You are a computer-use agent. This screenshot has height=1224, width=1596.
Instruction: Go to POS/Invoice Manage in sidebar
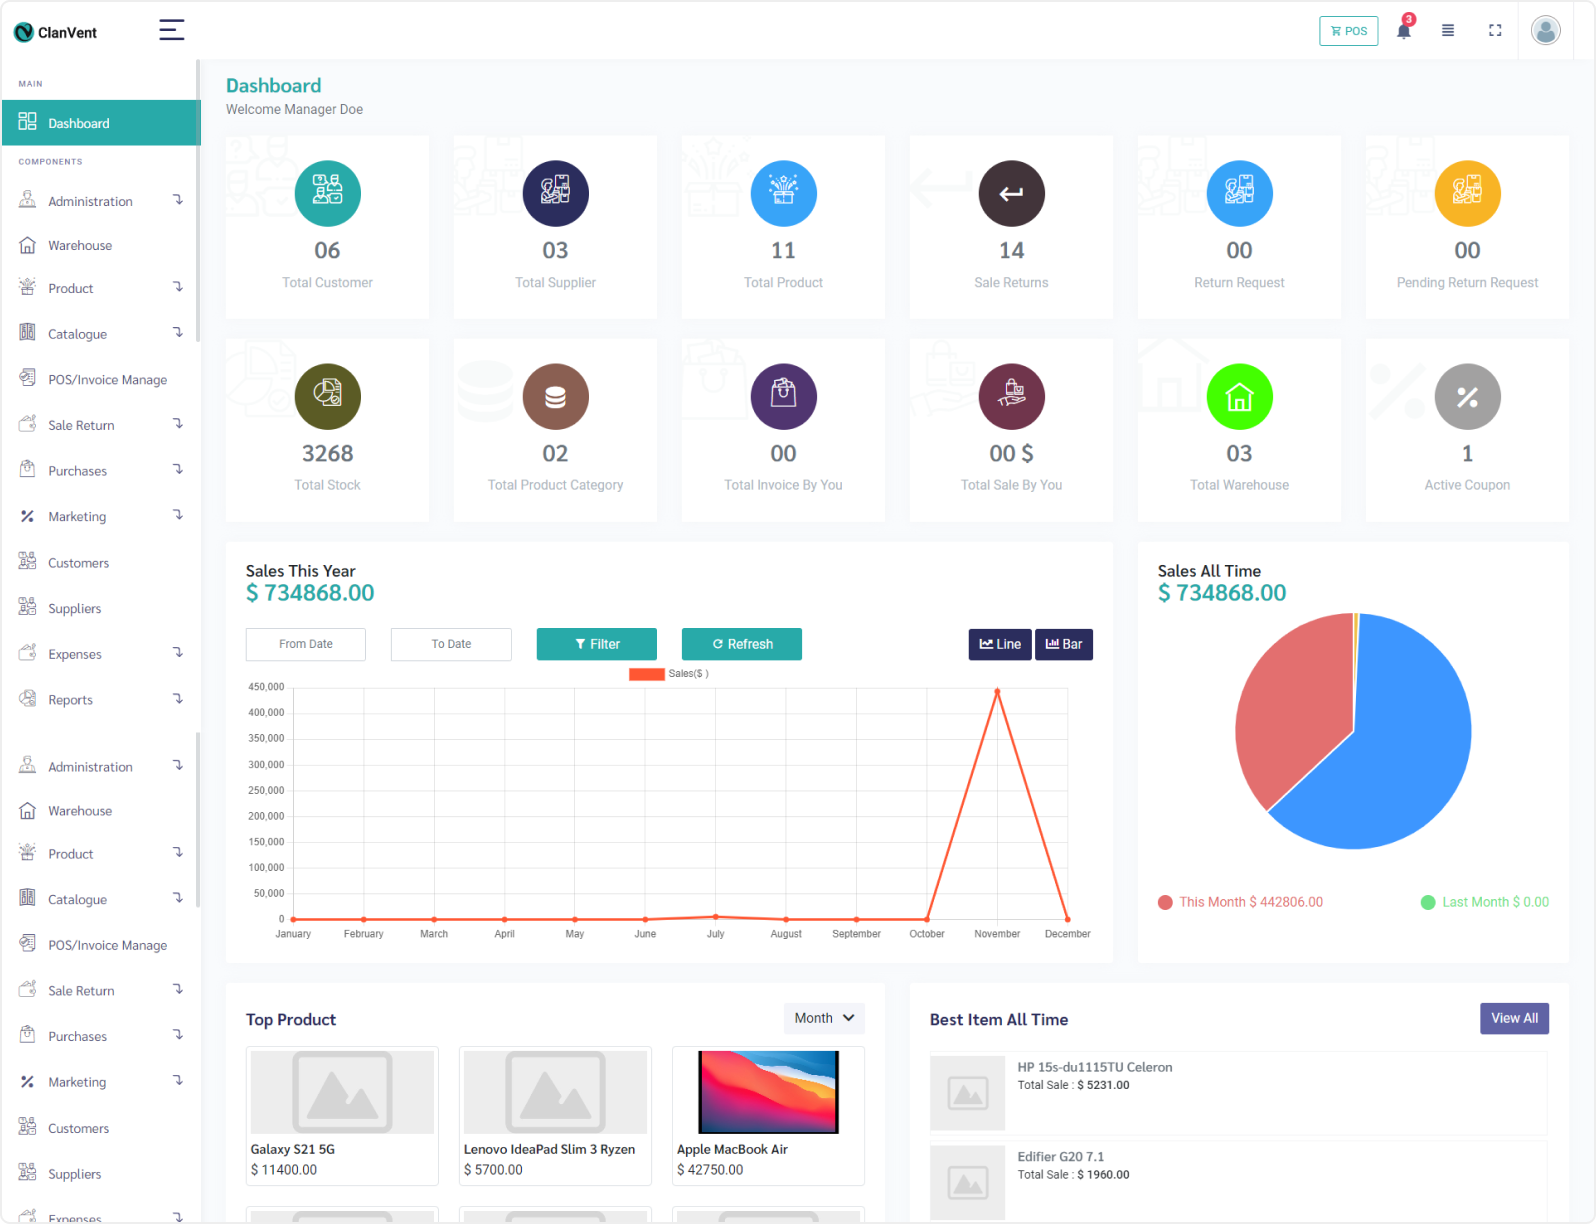click(107, 380)
